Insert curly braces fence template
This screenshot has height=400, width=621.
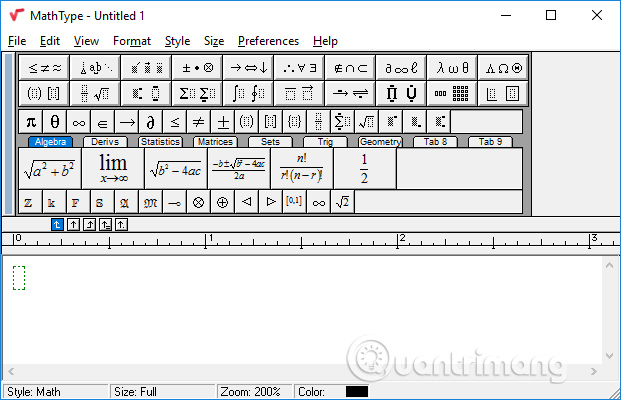294,122
